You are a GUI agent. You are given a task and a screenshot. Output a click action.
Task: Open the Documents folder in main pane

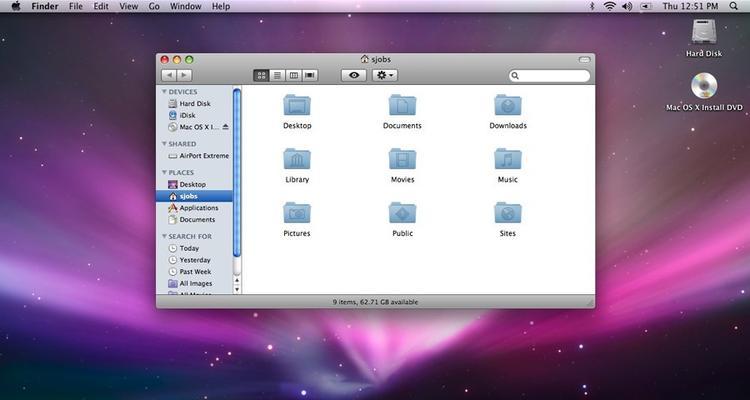(402, 105)
